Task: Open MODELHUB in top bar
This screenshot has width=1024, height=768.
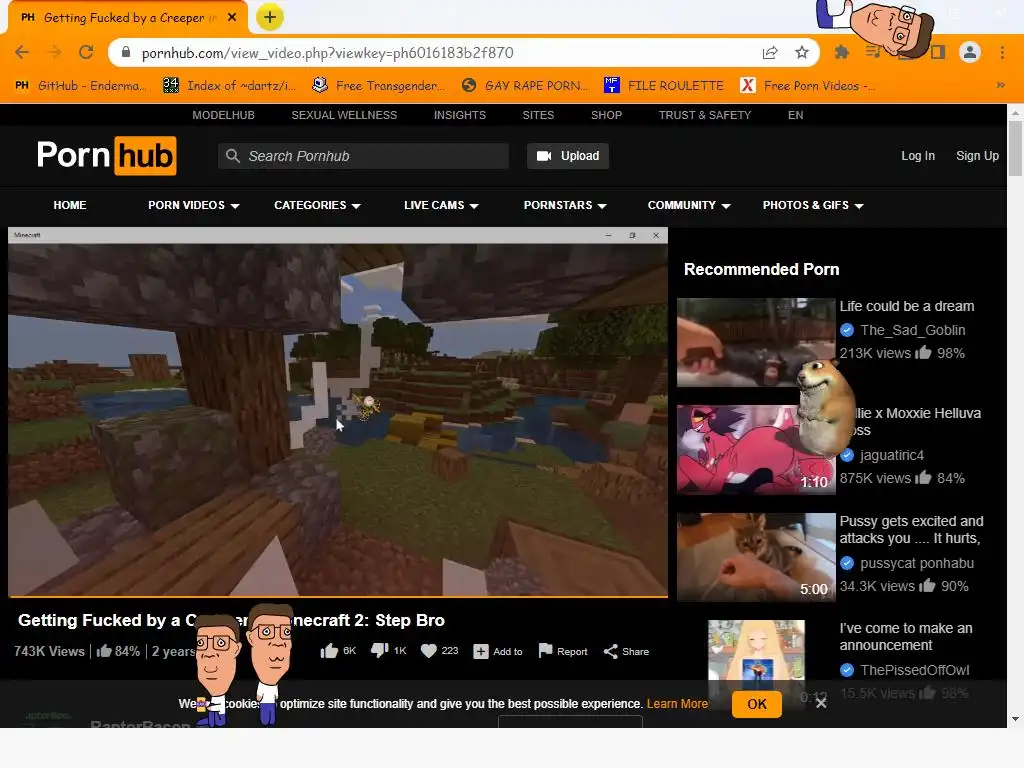Action: click(223, 115)
